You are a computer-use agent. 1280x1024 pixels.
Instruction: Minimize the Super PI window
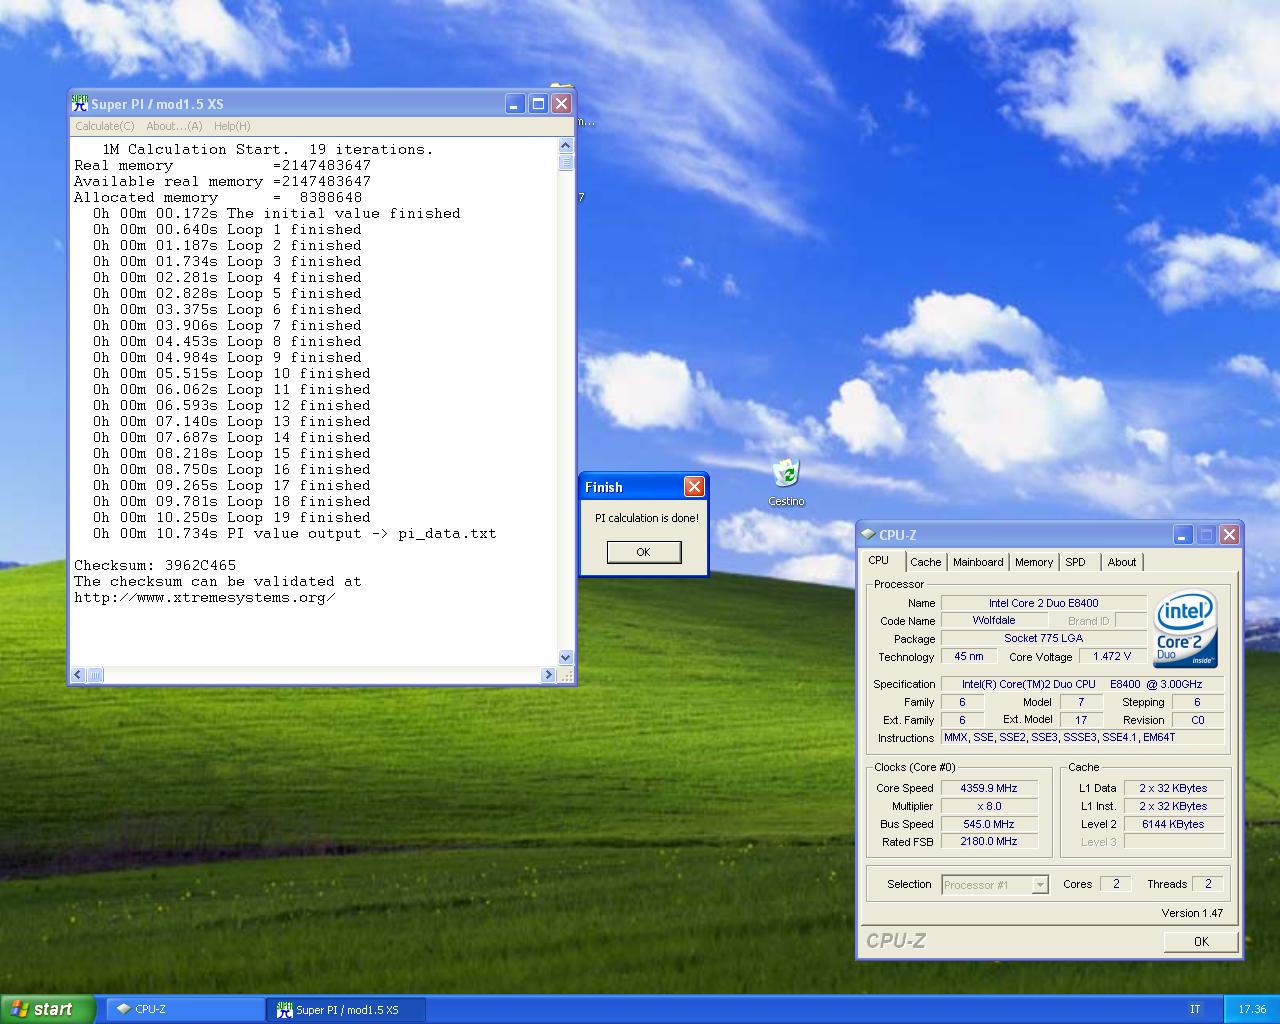[515, 104]
